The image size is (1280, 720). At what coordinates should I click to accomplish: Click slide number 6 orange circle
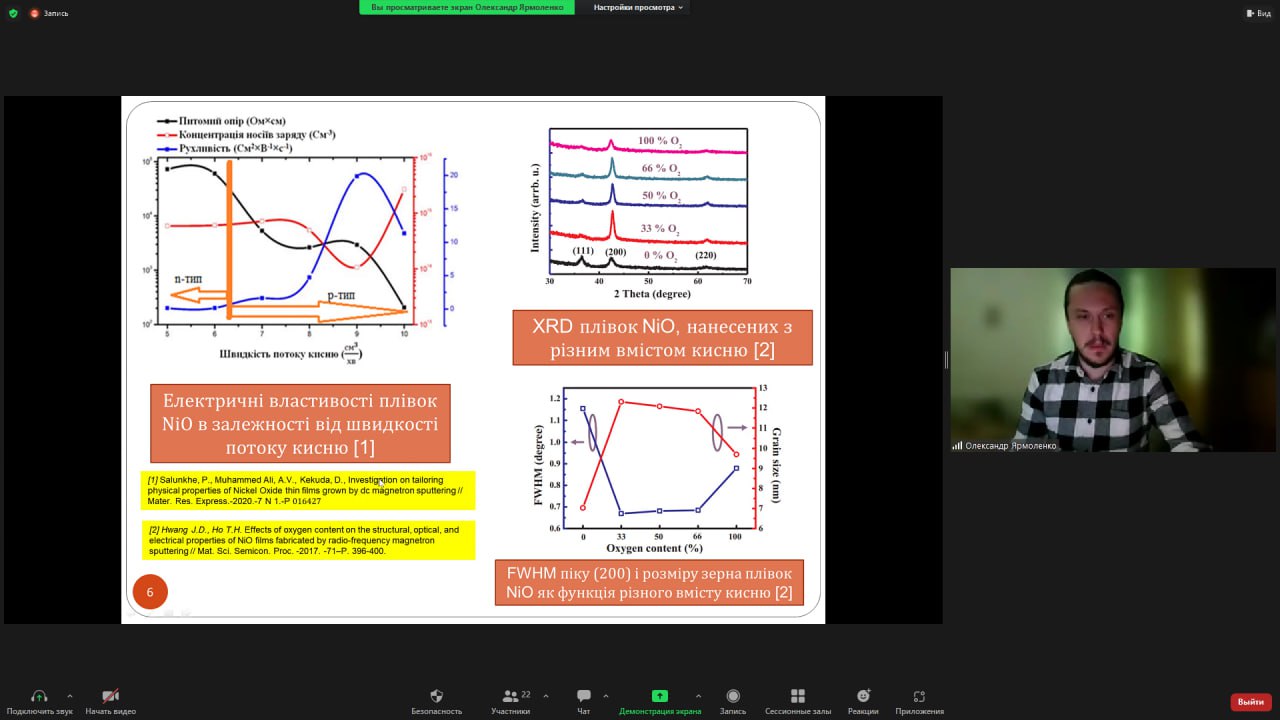(150, 592)
